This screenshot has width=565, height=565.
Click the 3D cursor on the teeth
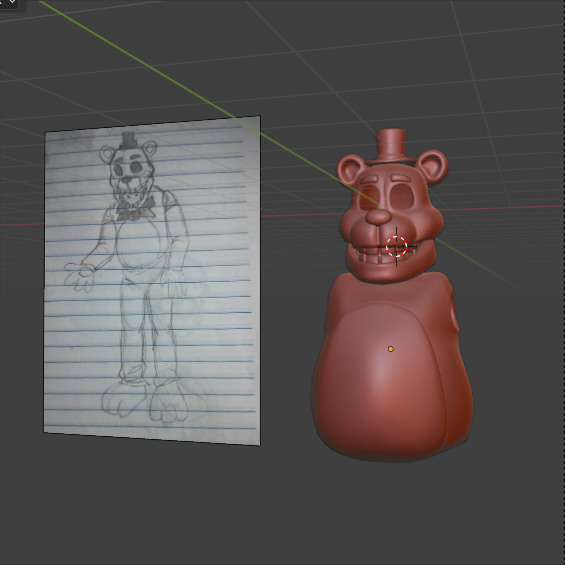pos(396,246)
